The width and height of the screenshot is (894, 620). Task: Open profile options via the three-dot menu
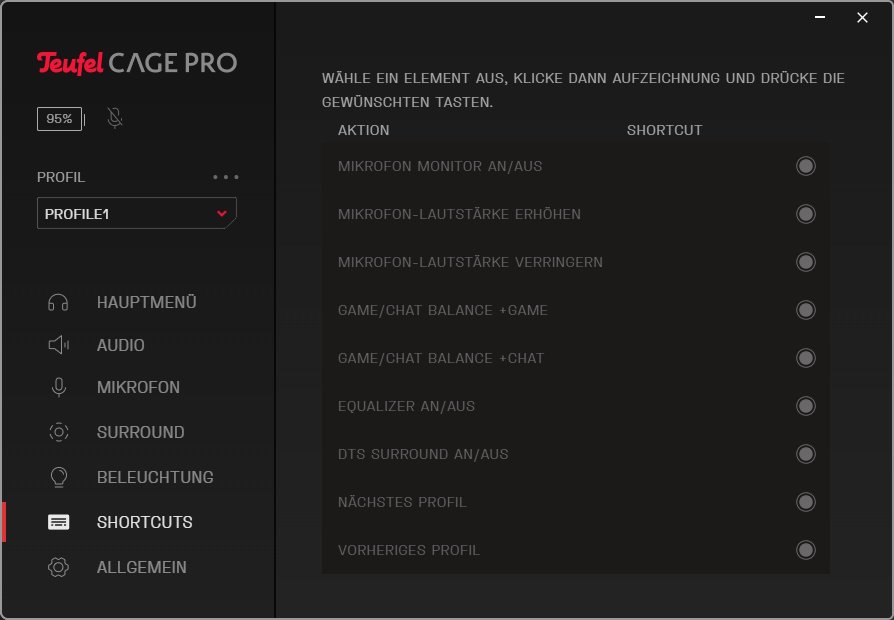pyautogui.click(x=226, y=177)
